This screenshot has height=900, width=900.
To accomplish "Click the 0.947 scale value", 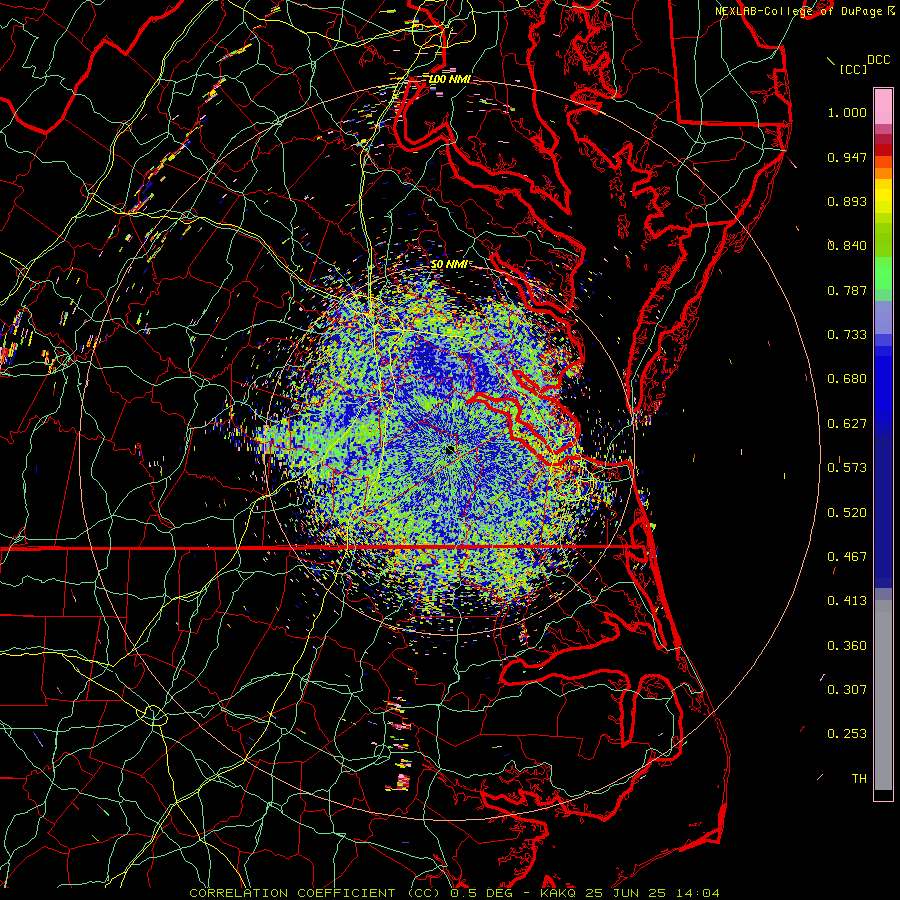I will [847, 157].
